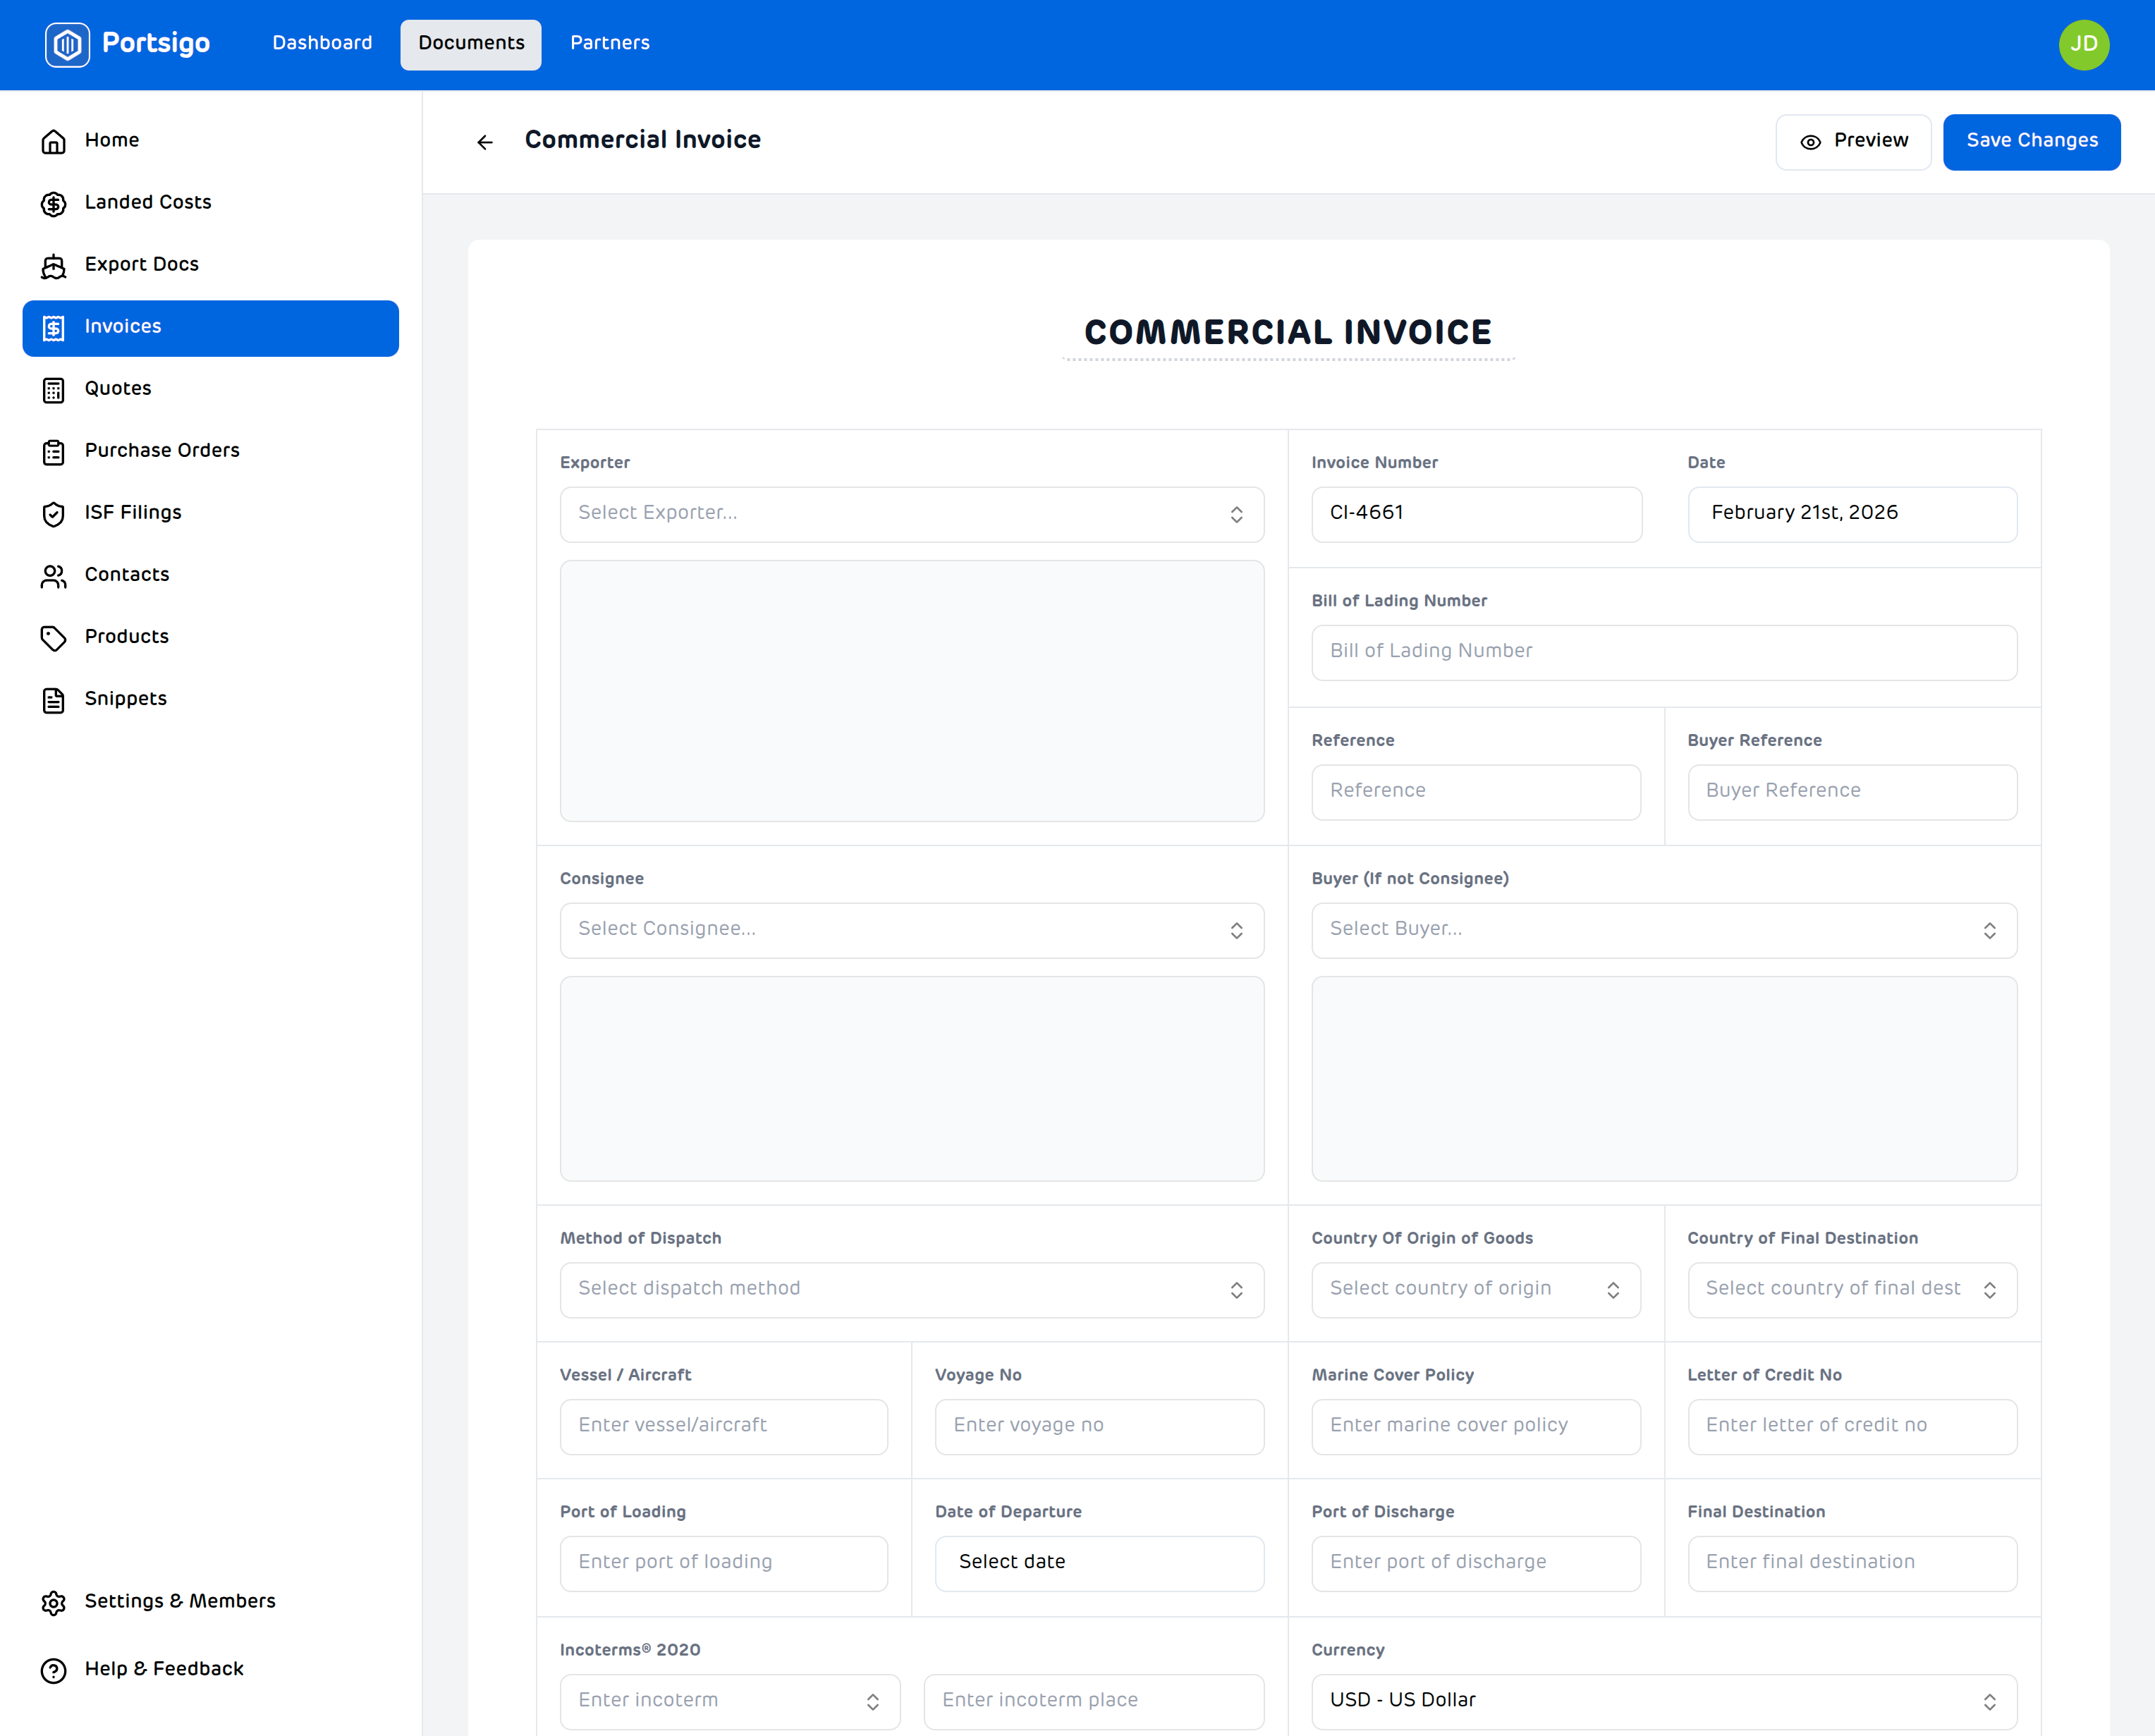Open Landed Costs in sidebar
The height and width of the screenshot is (1736, 2155).
[x=211, y=203]
